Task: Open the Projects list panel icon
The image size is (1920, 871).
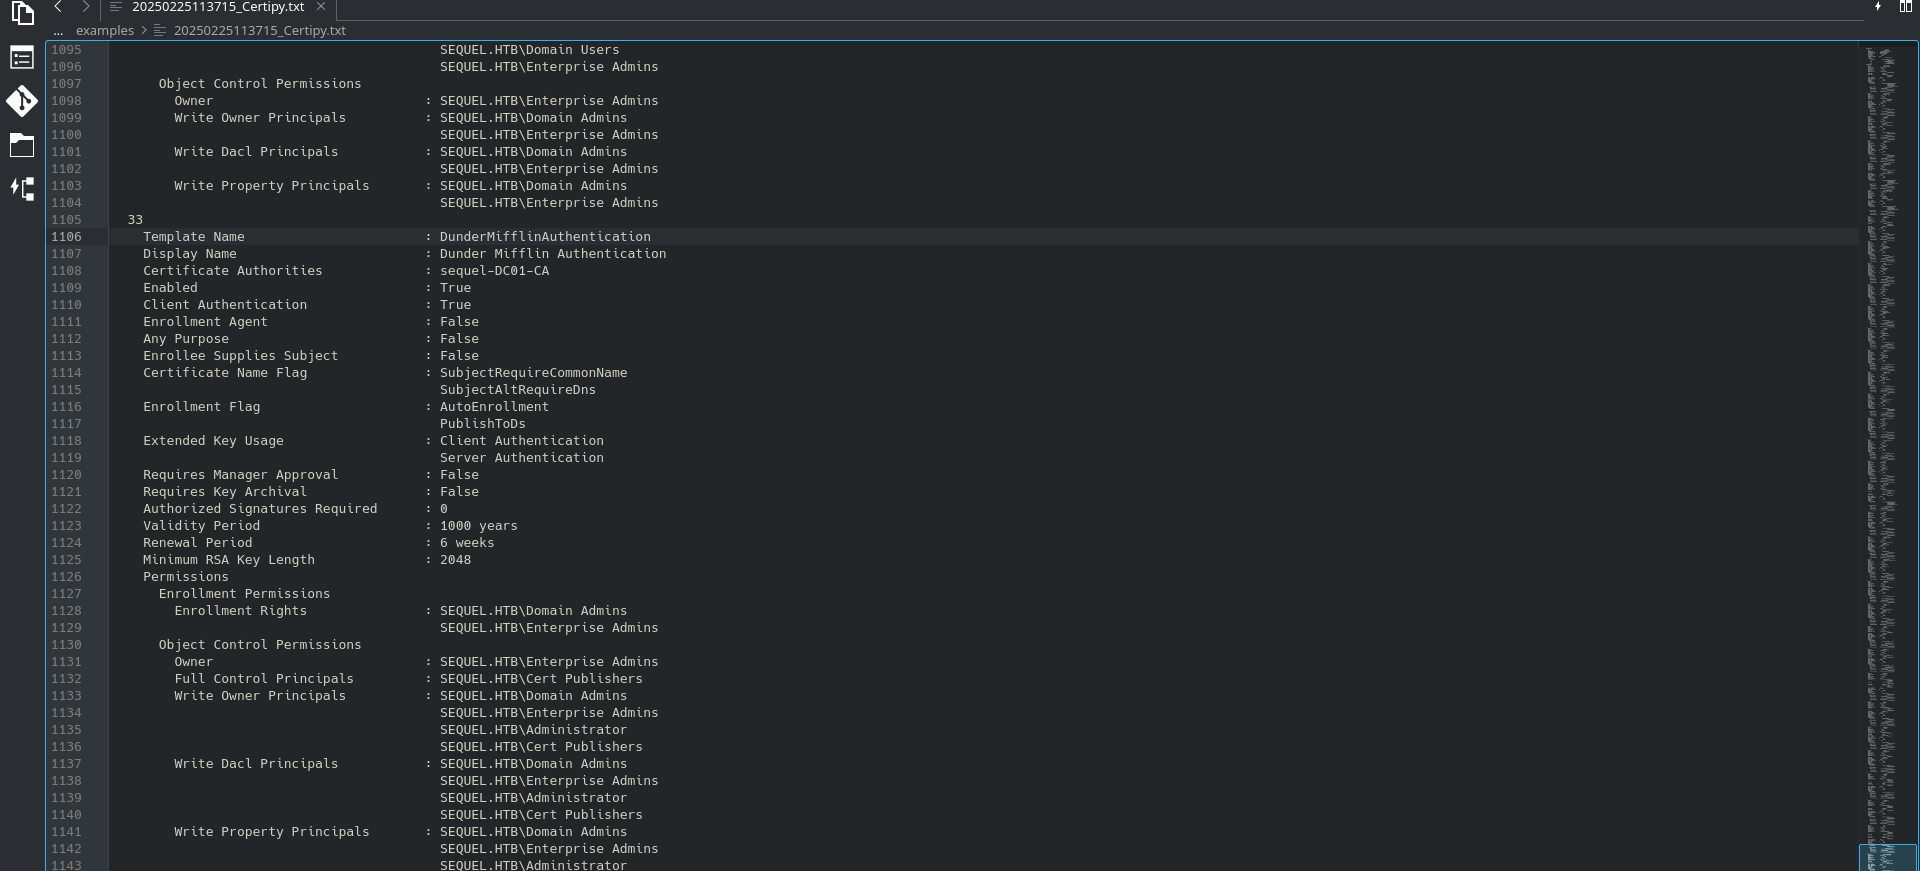Action: [x=22, y=58]
